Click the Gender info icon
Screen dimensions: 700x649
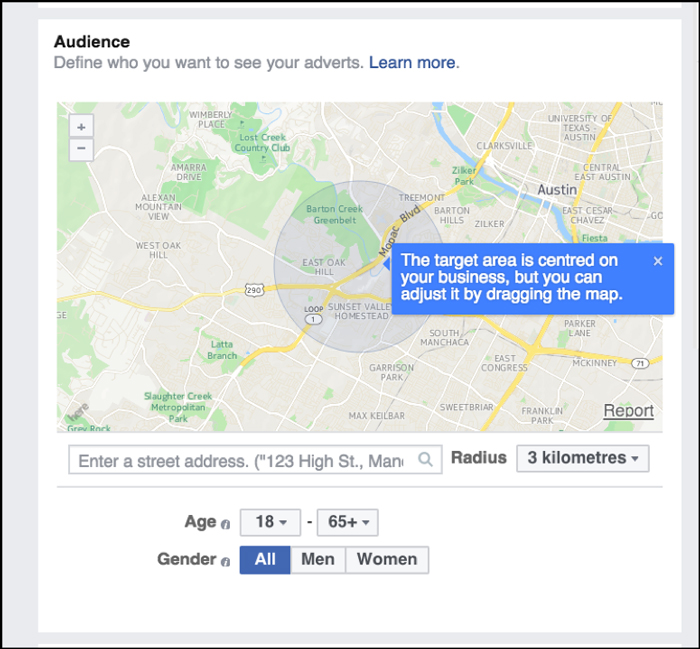(226, 561)
